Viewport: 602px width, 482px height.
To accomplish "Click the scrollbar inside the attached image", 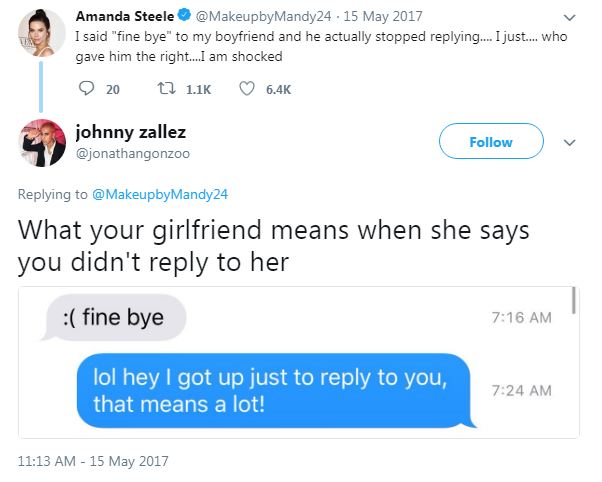I will point(574,301).
